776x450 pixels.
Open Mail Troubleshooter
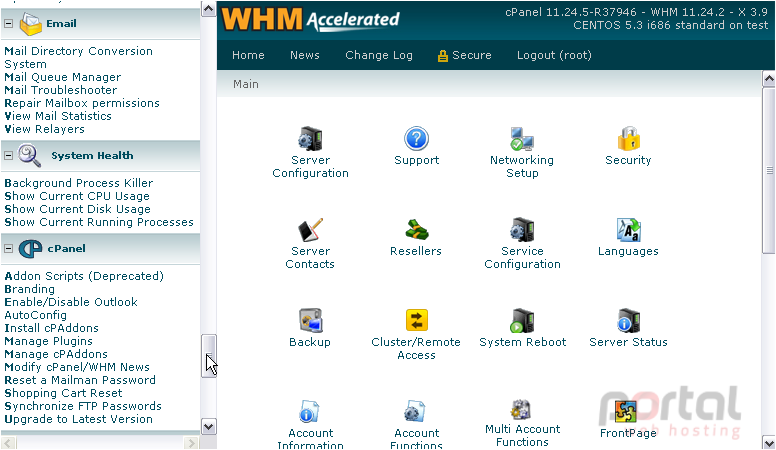pyautogui.click(x=60, y=90)
